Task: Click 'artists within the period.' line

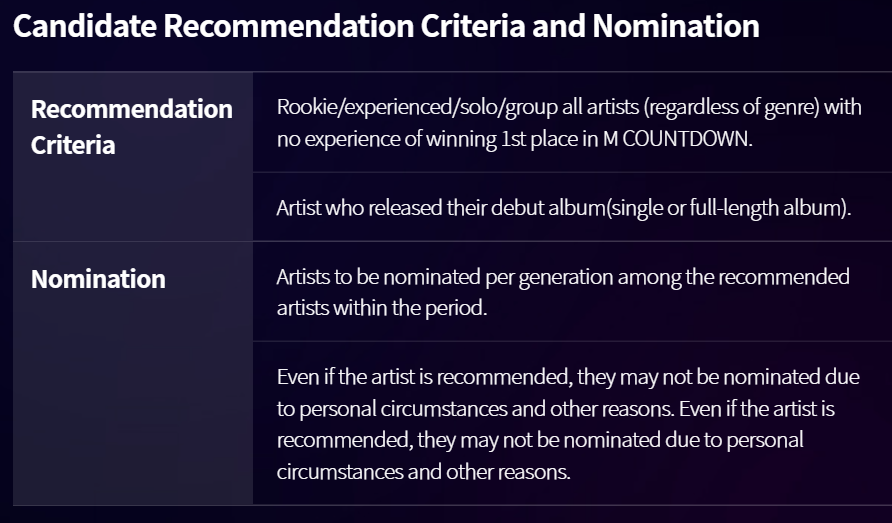Action: [x=382, y=308]
